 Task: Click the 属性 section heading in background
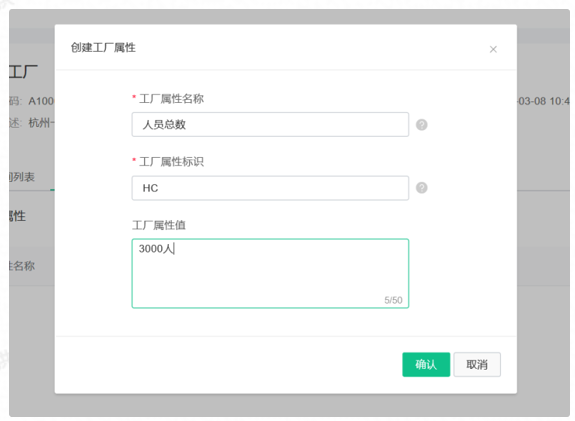coord(17,216)
